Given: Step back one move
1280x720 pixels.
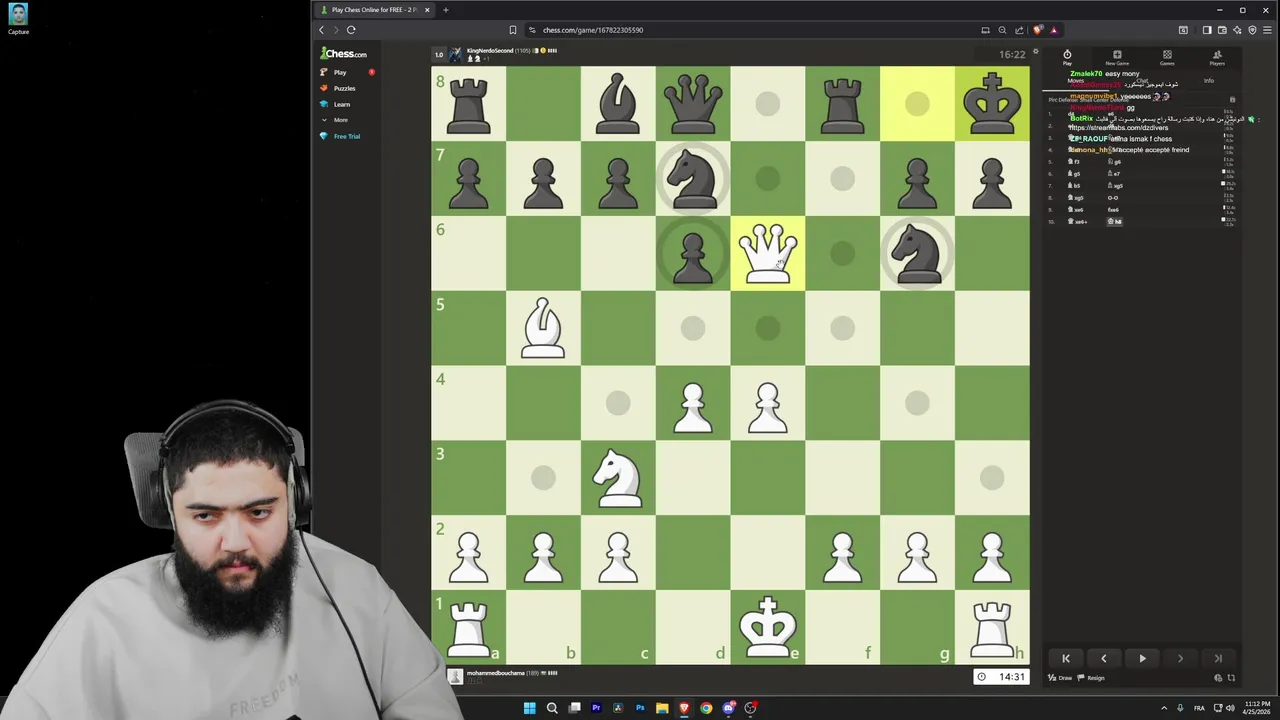Looking at the screenshot, I should (x=1104, y=658).
